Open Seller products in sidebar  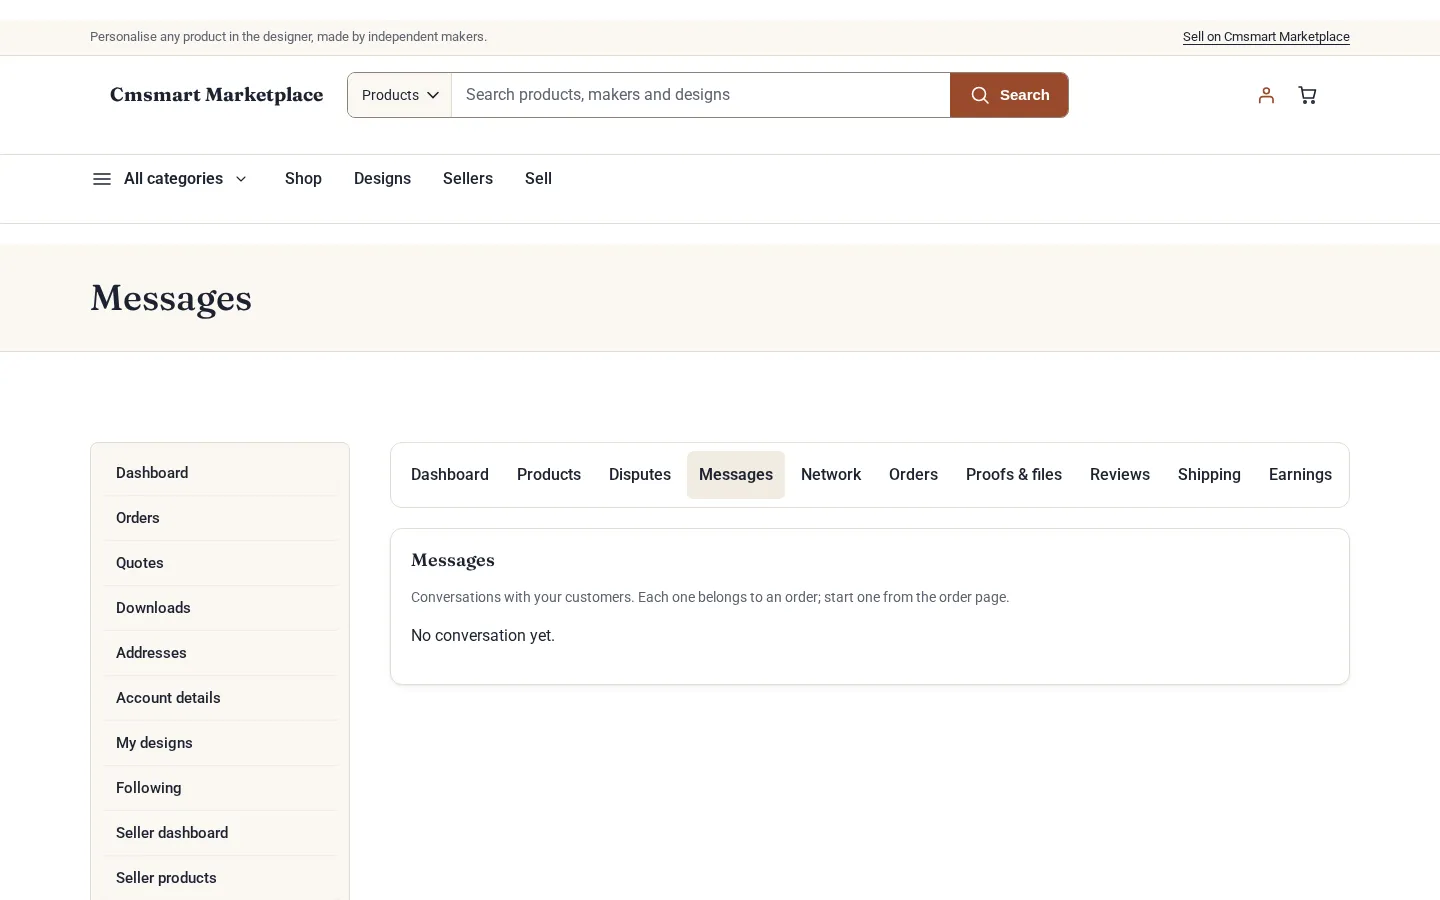click(220, 878)
